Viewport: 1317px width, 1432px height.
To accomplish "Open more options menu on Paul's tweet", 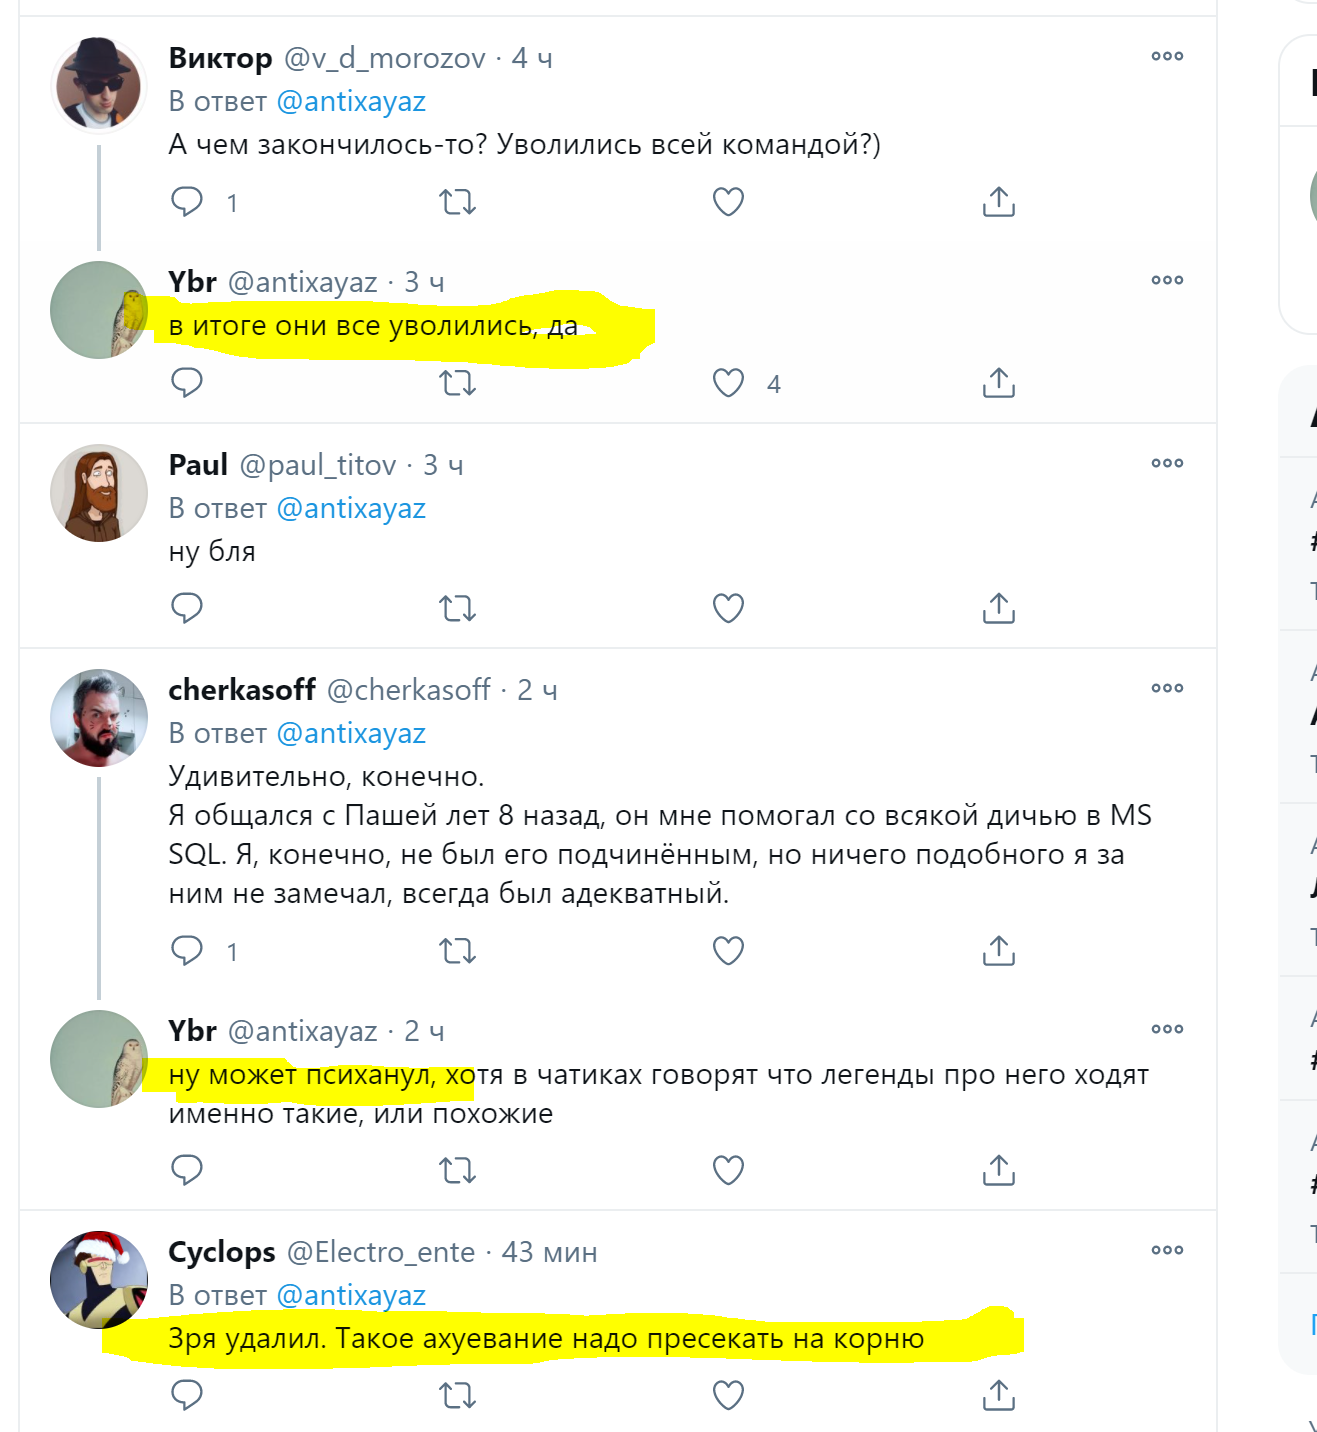I will click(x=1167, y=464).
